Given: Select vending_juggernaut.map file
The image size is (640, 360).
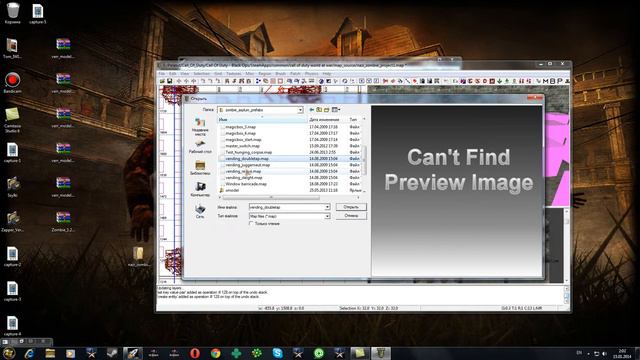Looking at the screenshot, I should tap(247, 165).
